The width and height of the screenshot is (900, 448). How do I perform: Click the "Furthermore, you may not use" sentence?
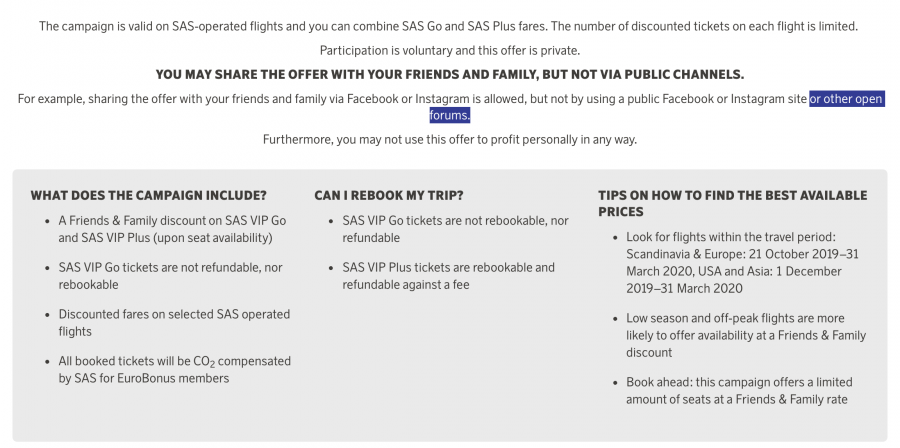coord(449,139)
